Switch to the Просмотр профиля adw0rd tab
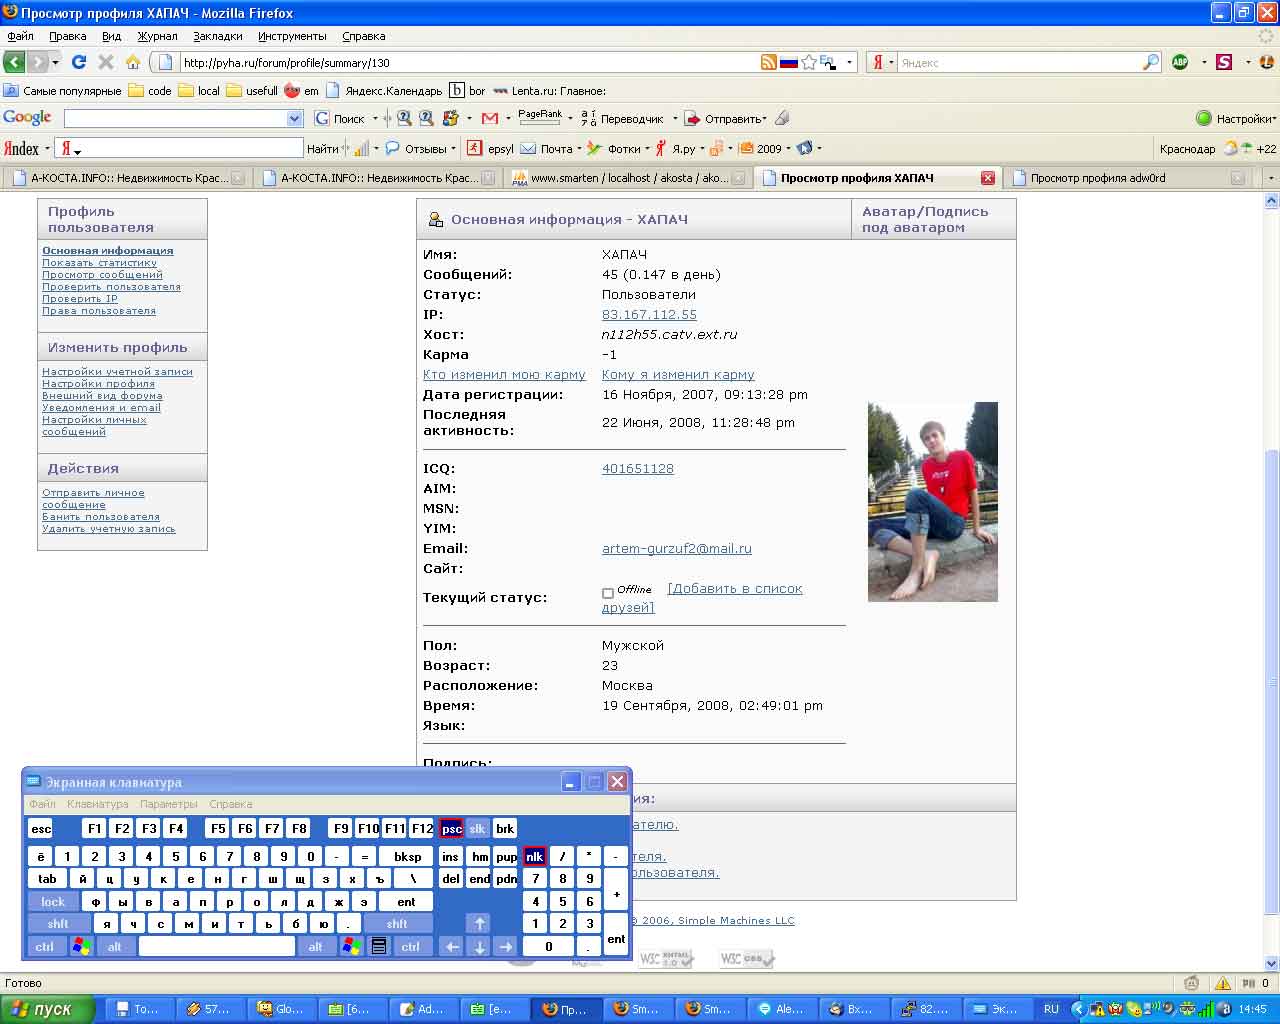This screenshot has height=1024, width=1280. (1097, 178)
